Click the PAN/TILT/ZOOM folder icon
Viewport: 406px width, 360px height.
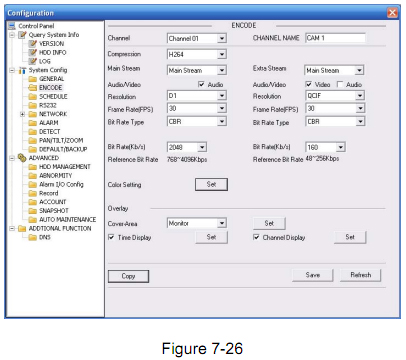[x=33, y=140]
